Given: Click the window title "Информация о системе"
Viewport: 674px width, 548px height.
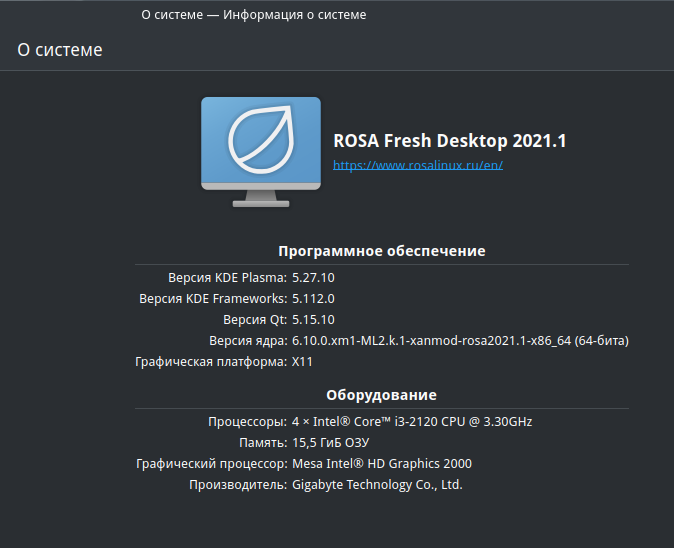Looking at the screenshot, I should tap(253, 15).
